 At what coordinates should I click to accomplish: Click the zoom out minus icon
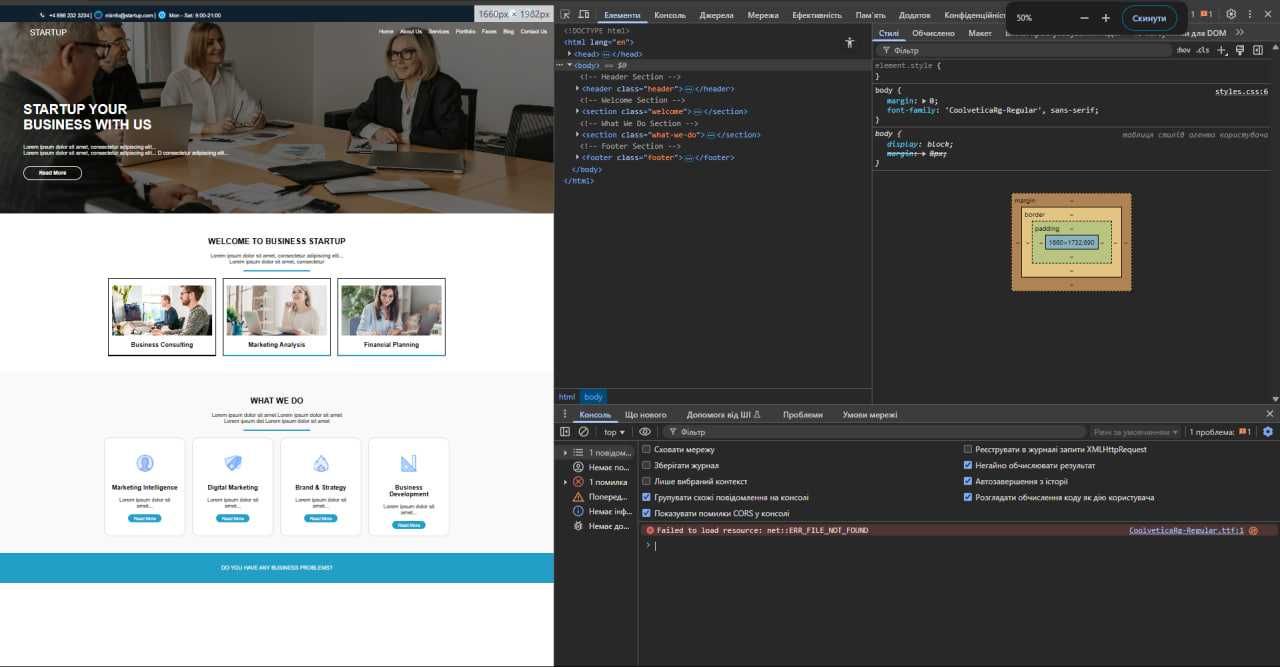(1085, 18)
